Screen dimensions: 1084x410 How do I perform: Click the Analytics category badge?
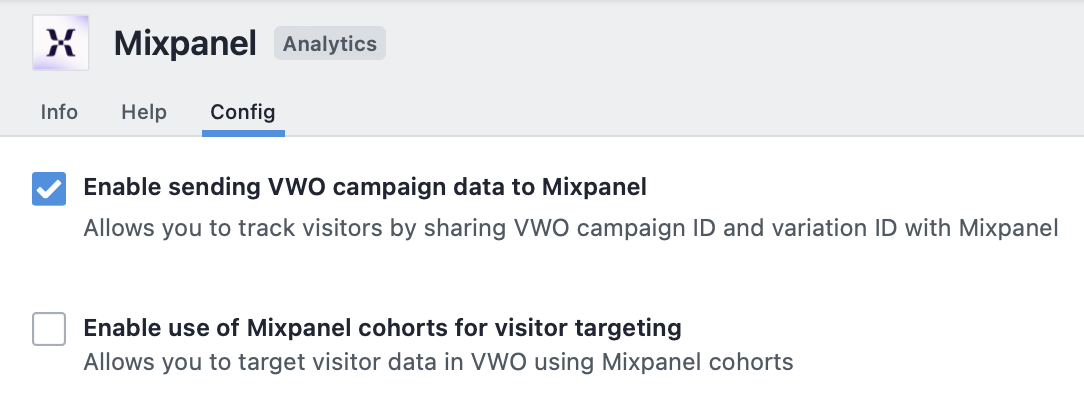coord(330,44)
